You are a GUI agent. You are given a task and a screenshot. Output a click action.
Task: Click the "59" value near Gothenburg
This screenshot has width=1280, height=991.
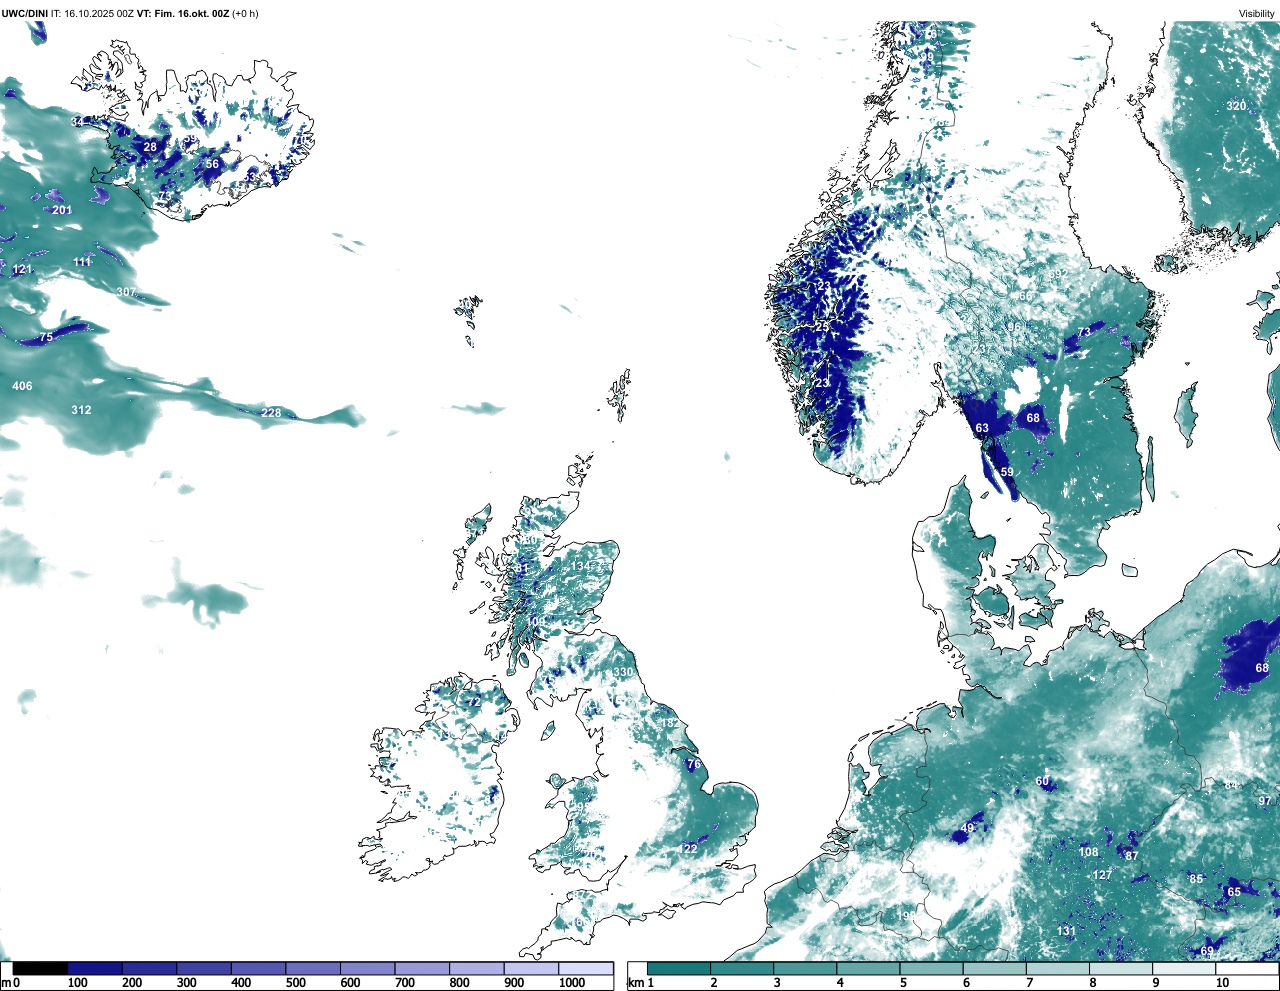(1007, 472)
